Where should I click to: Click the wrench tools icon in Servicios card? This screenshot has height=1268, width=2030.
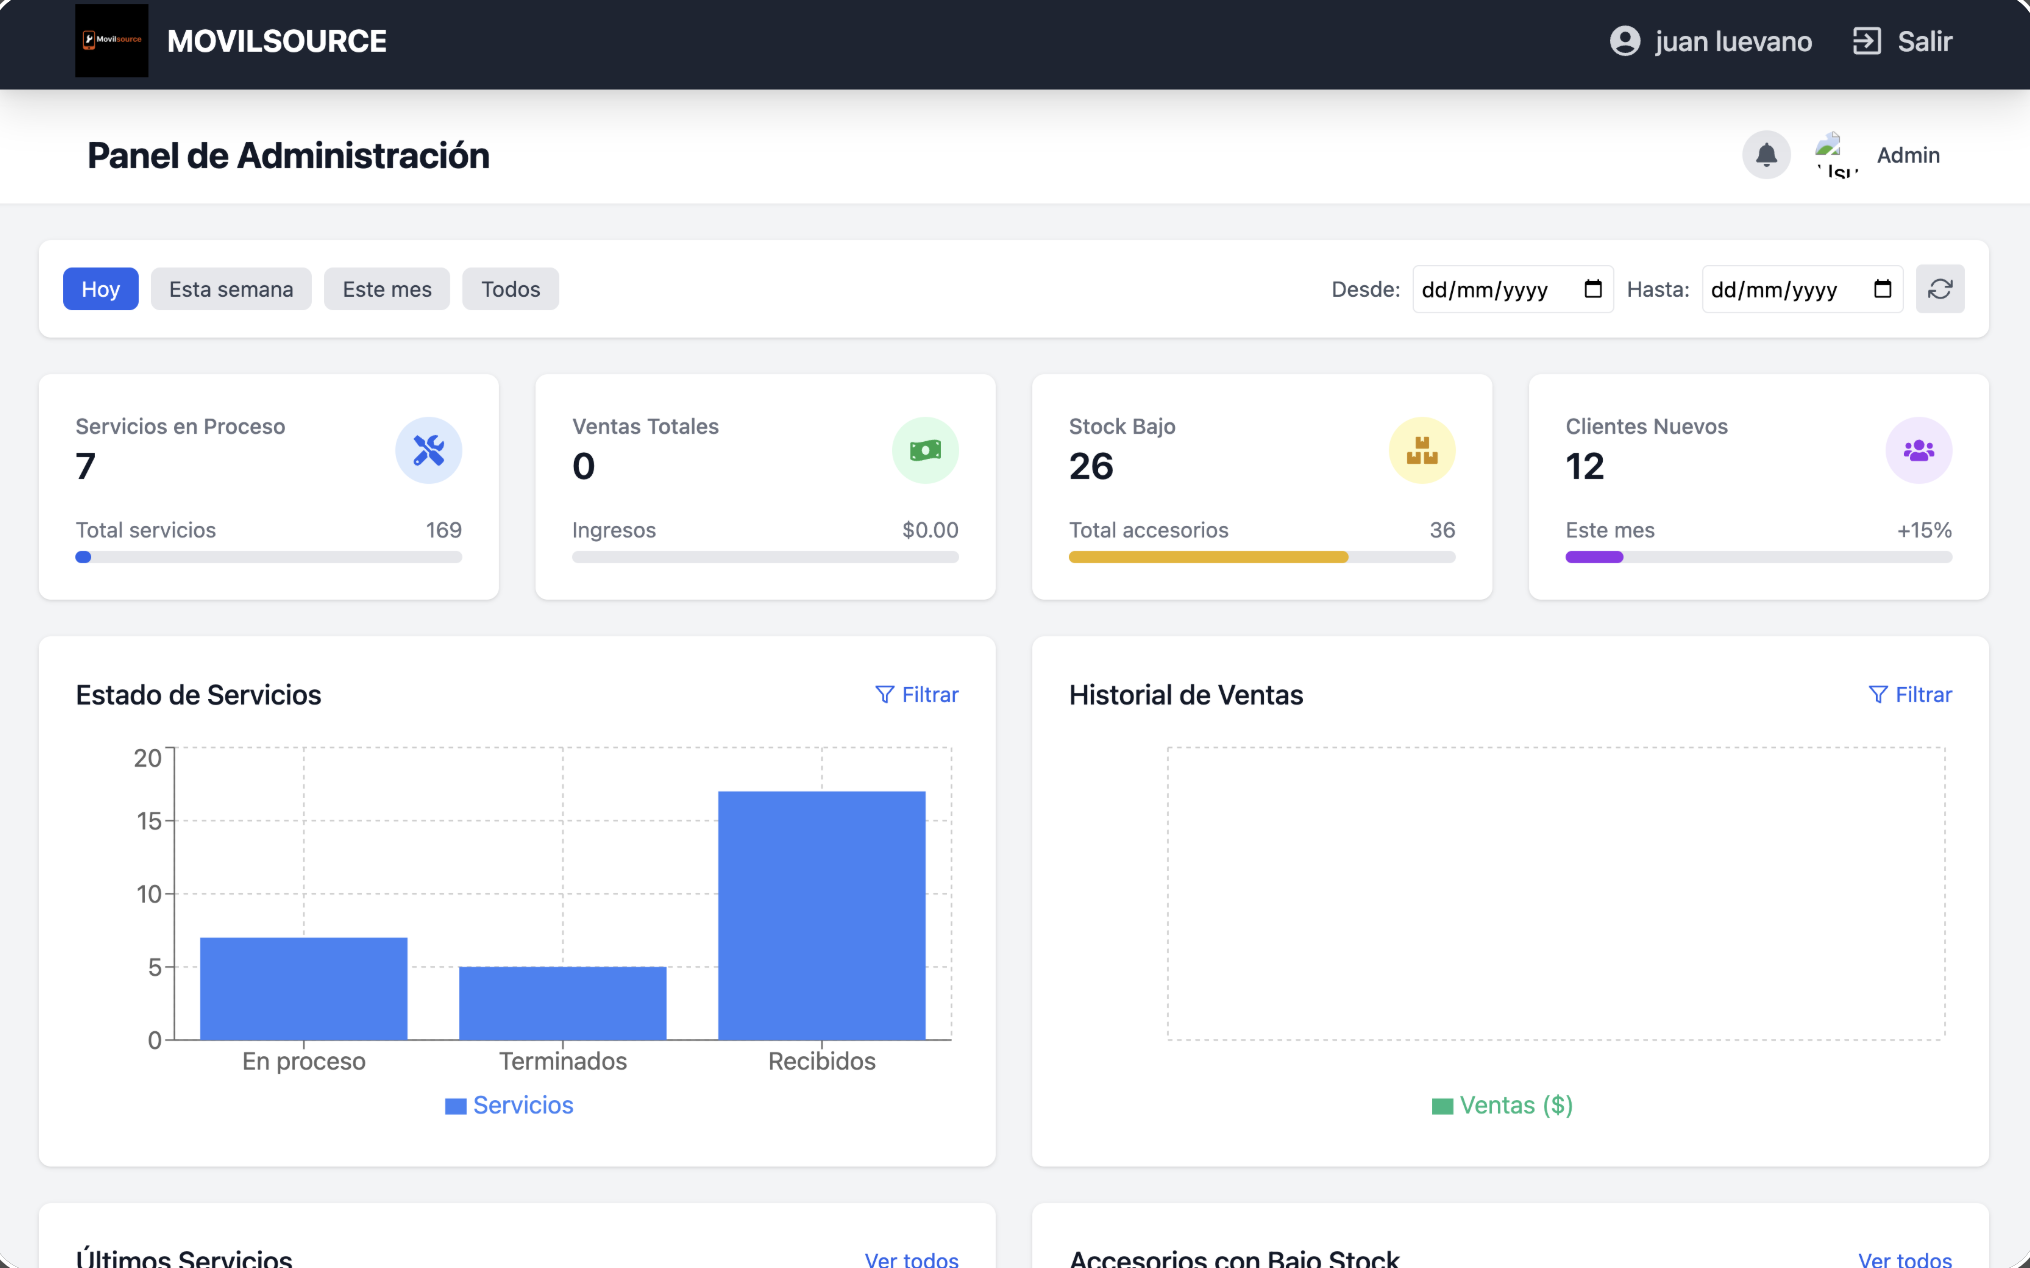click(x=428, y=450)
